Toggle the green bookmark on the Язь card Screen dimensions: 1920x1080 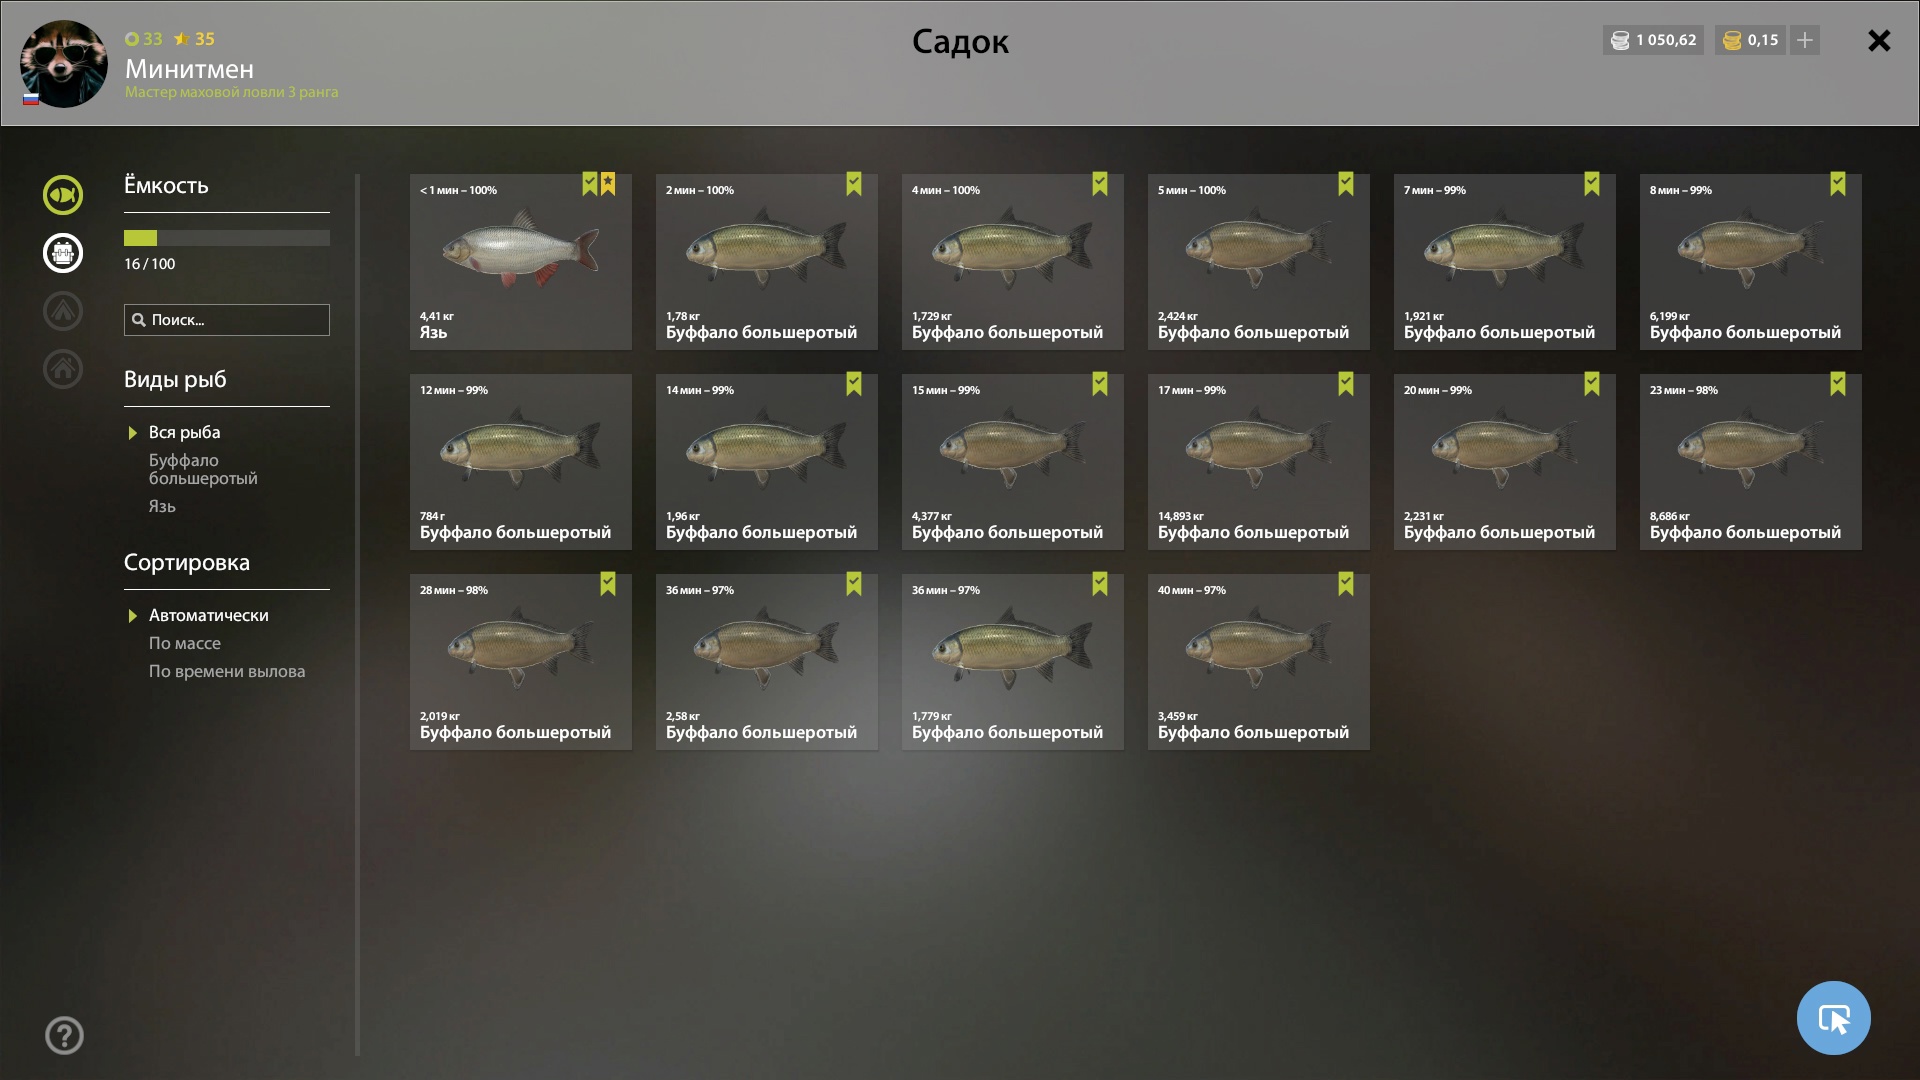coord(590,184)
